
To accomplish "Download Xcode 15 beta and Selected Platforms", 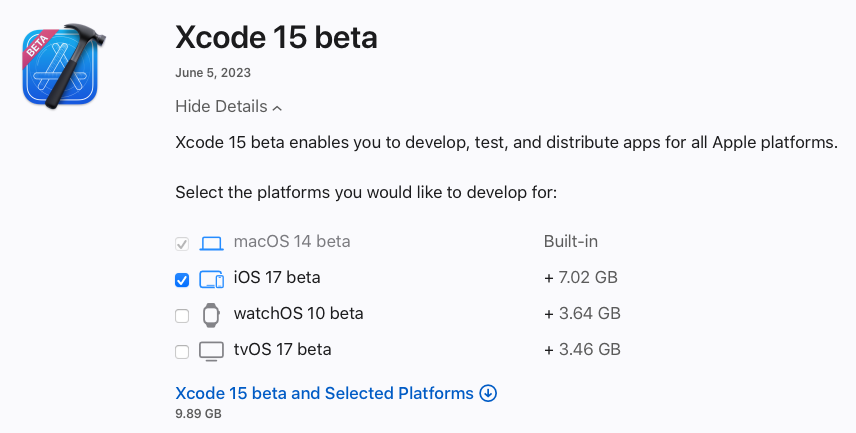I will click(x=324, y=393).
